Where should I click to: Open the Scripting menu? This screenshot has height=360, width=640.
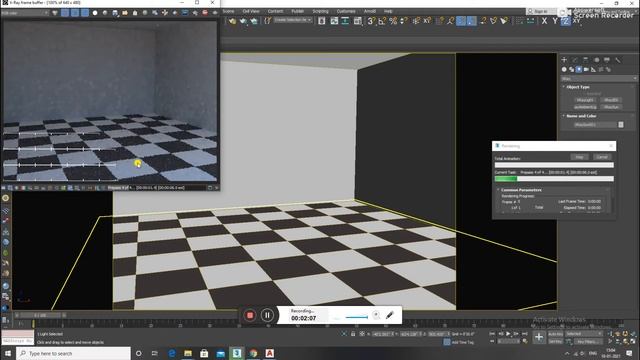click(320, 11)
